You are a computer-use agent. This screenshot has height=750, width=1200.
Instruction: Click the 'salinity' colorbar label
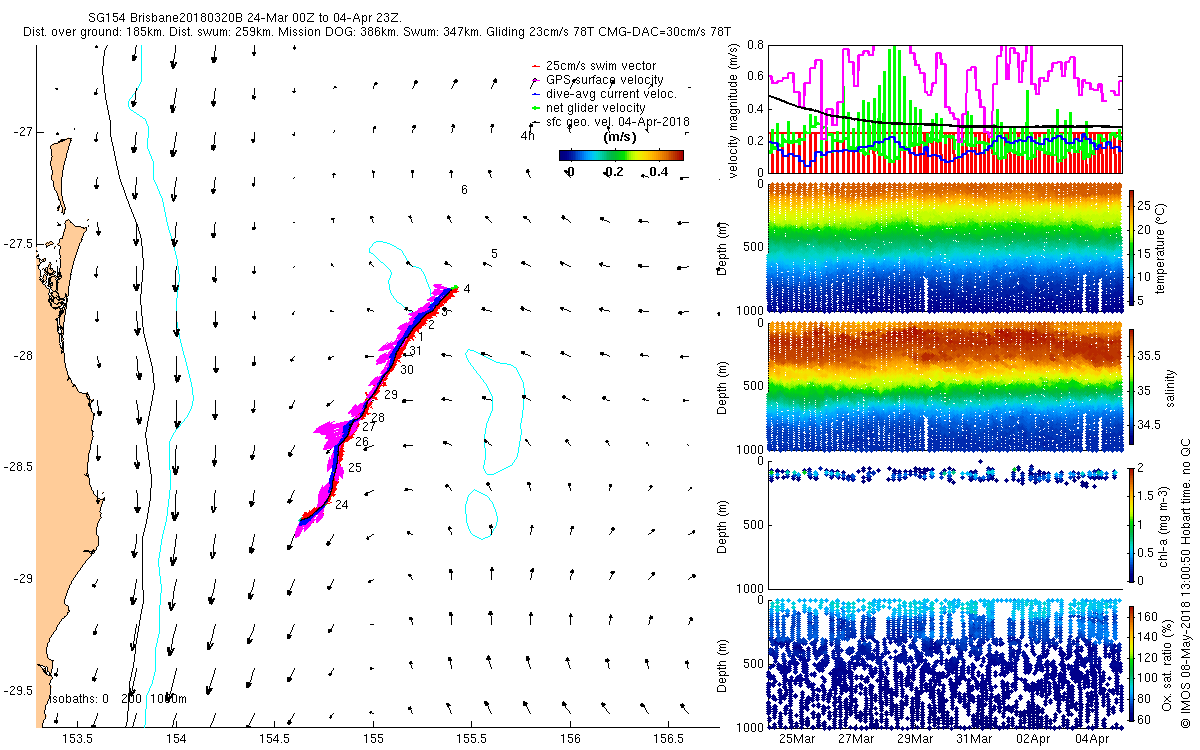point(1171,388)
